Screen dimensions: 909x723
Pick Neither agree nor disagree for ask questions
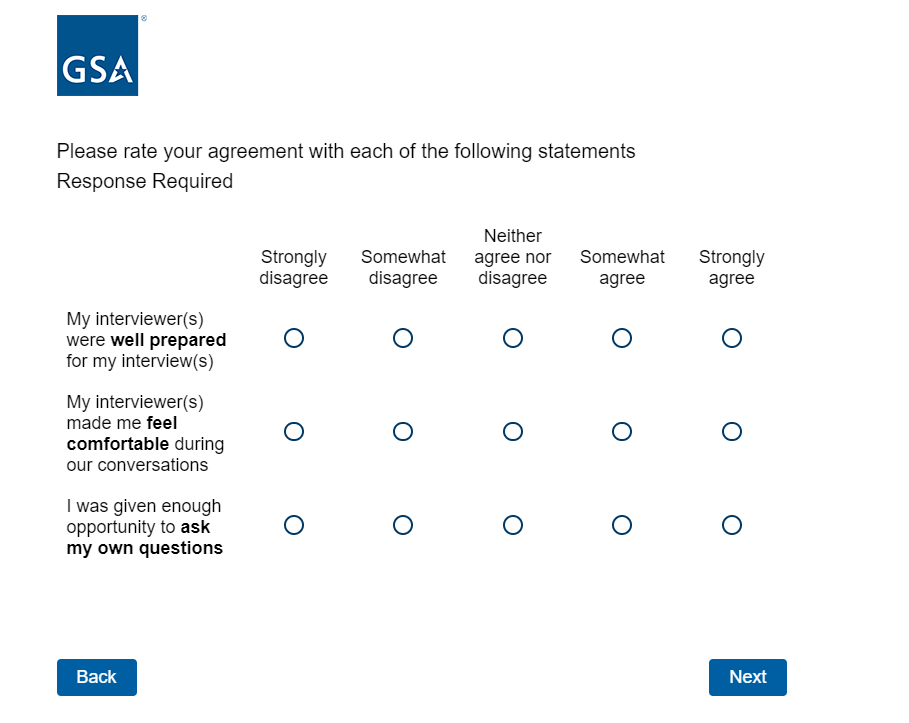[x=513, y=525]
